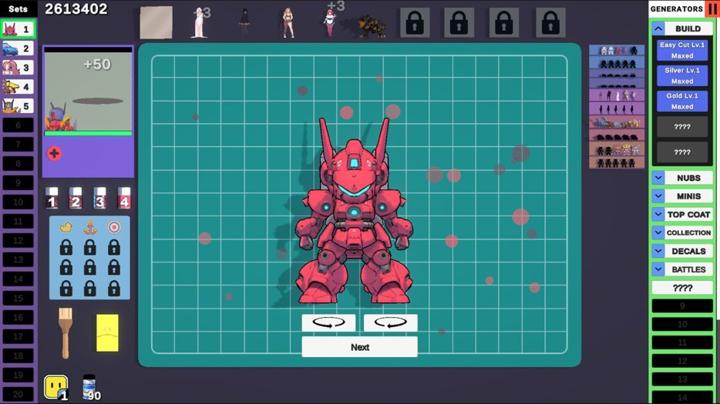Click the red mech model on the cutting mat

coord(354,211)
